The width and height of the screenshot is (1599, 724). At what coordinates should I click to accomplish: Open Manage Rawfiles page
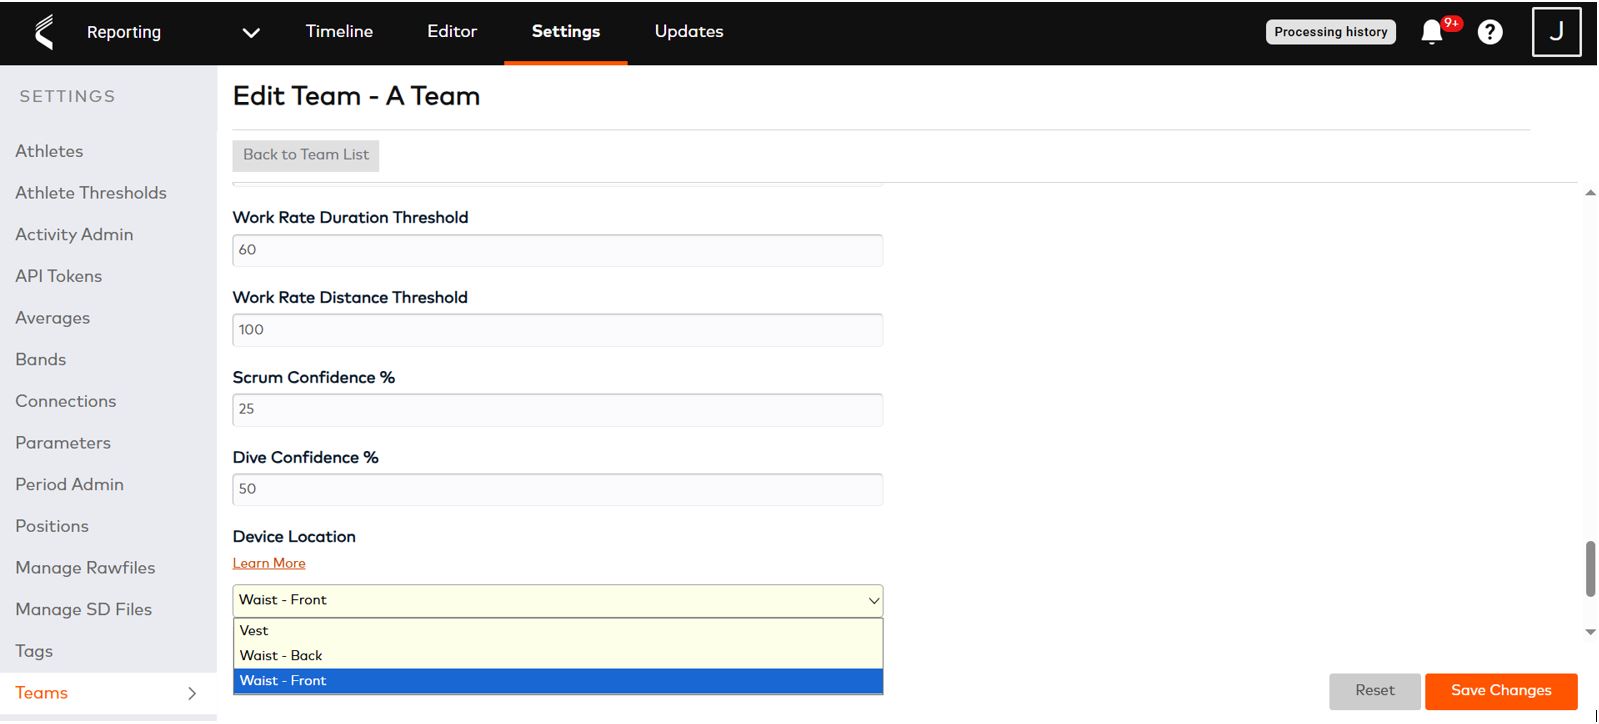coord(85,568)
